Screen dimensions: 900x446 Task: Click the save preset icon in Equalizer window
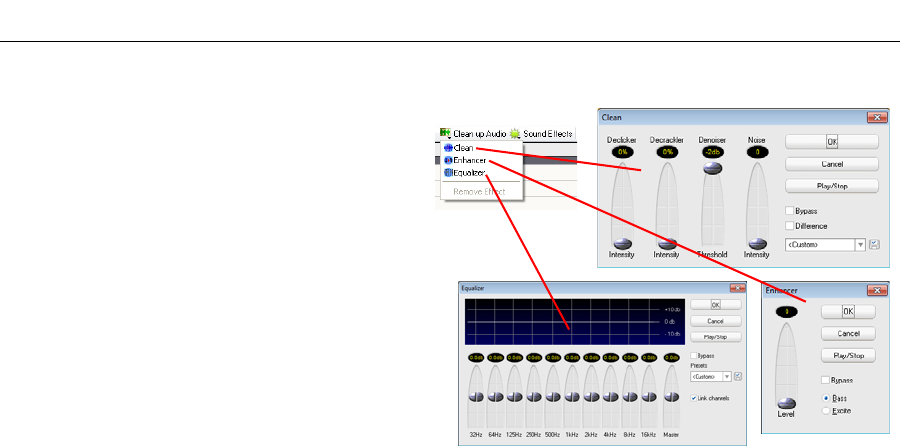click(738, 377)
